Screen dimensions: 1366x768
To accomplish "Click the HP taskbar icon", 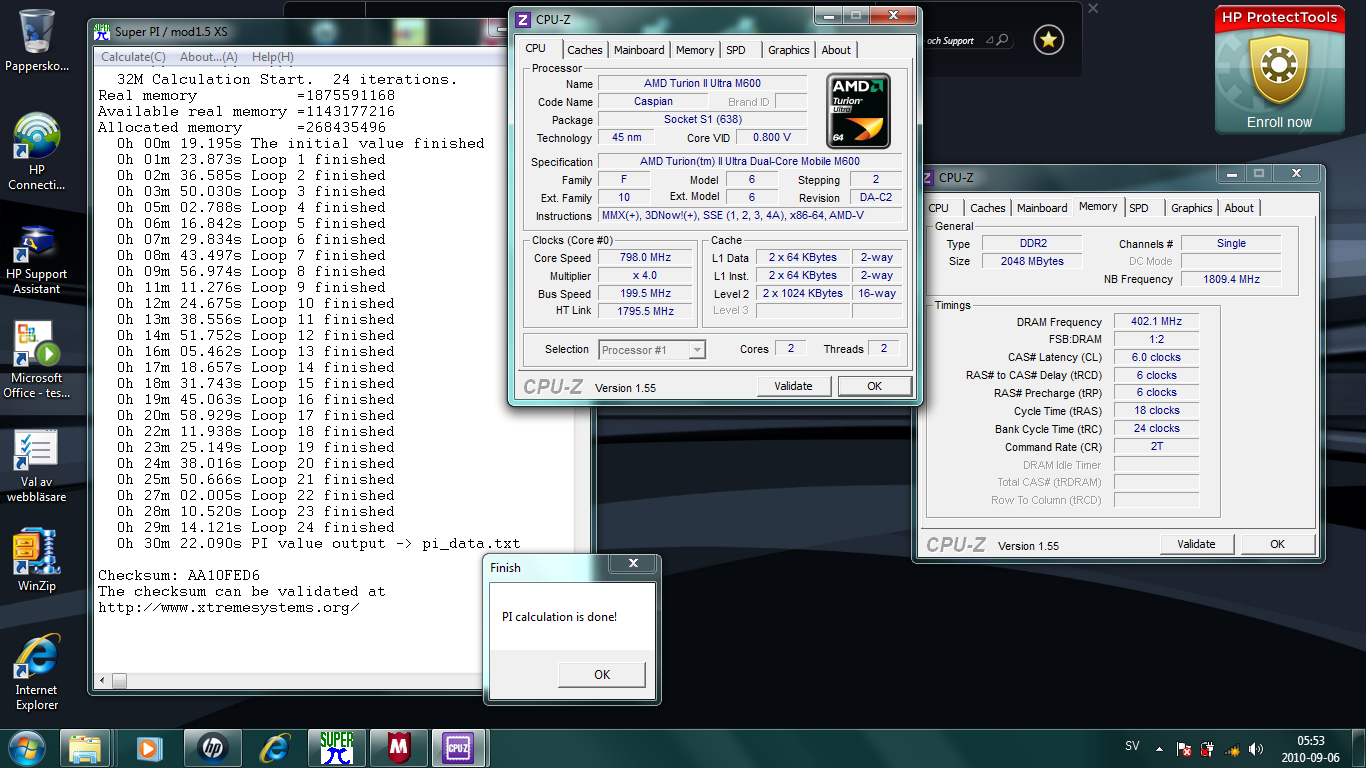I will 211,748.
